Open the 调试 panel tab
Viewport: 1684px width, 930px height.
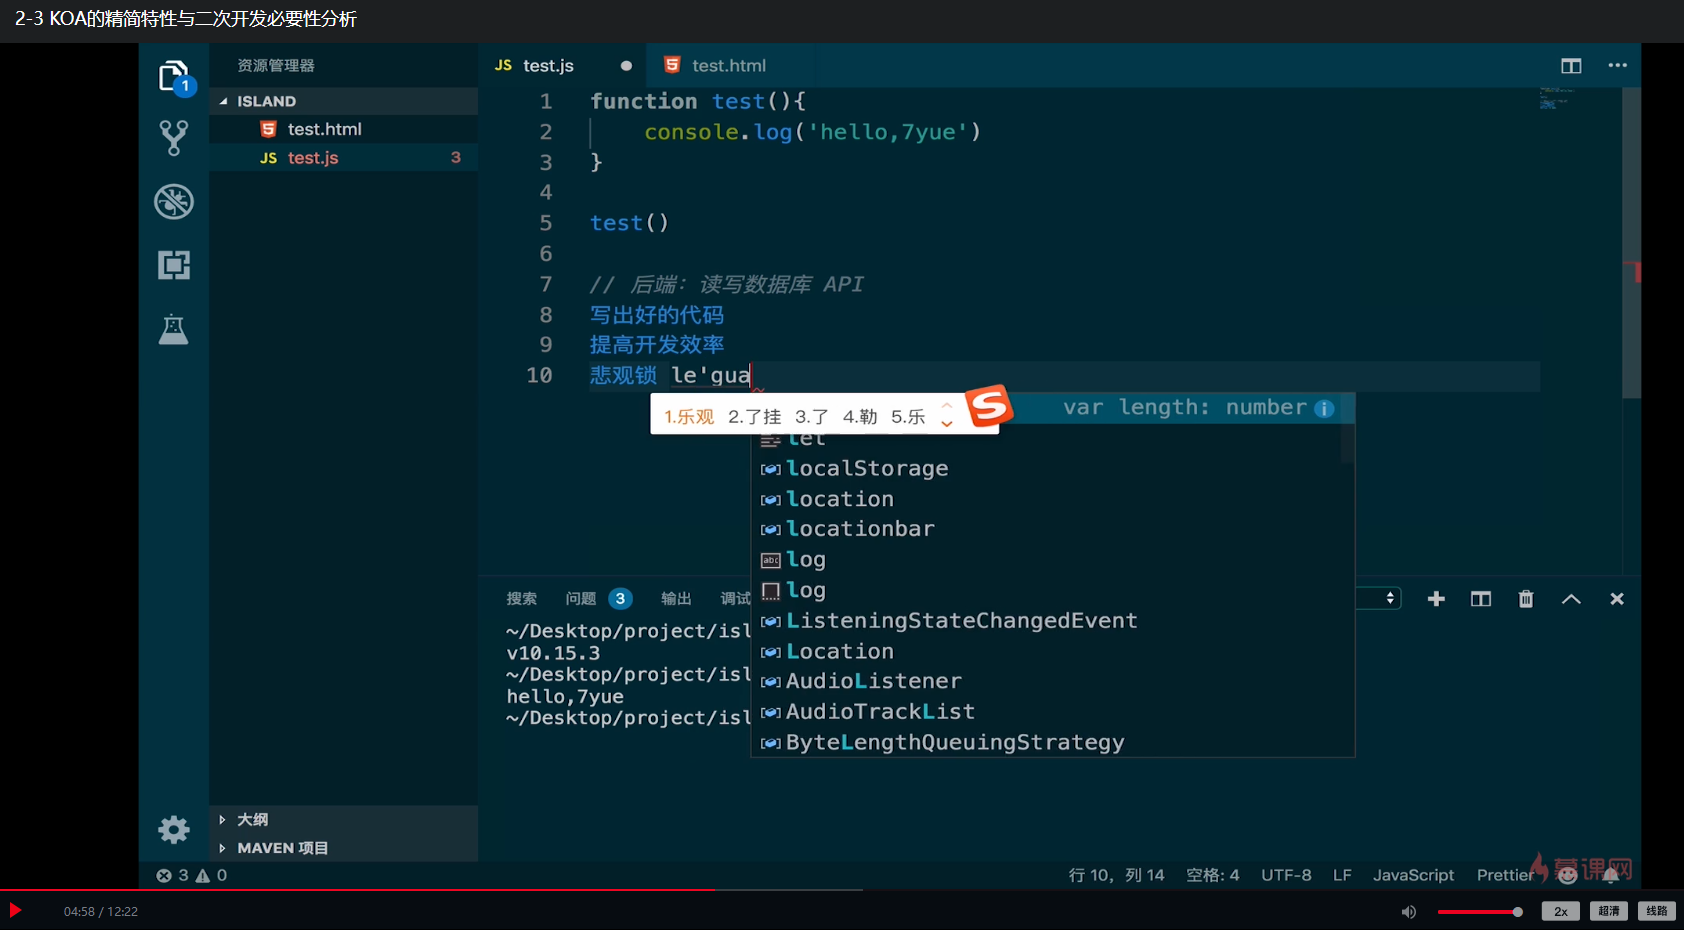(735, 599)
